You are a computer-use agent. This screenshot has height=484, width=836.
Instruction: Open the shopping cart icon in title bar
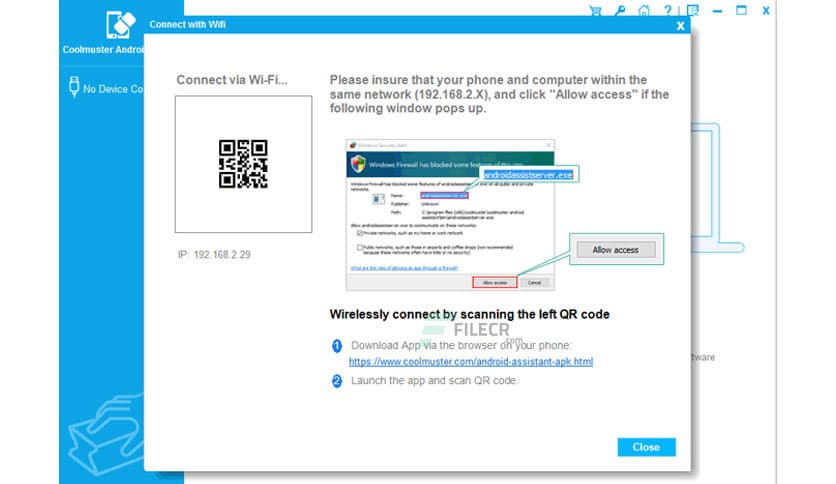(x=595, y=11)
